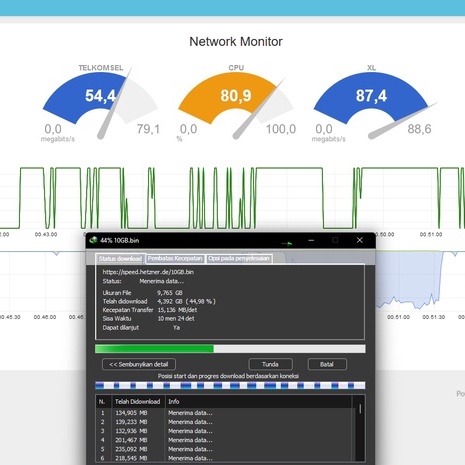Click the XL gauge max value 88,6
Screen dimensions: 465x465
pyautogui.click(x=419, y=129)
